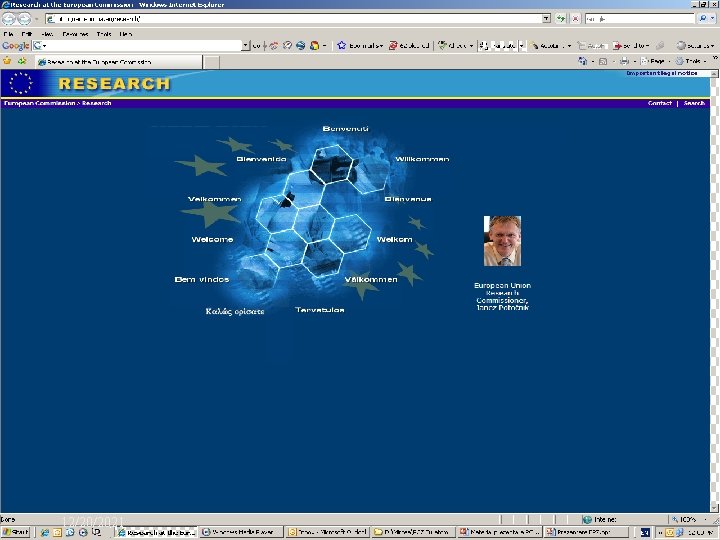Click the RSS Feeds icon
This screenshot has width=720, height=540.
(603, 61)
